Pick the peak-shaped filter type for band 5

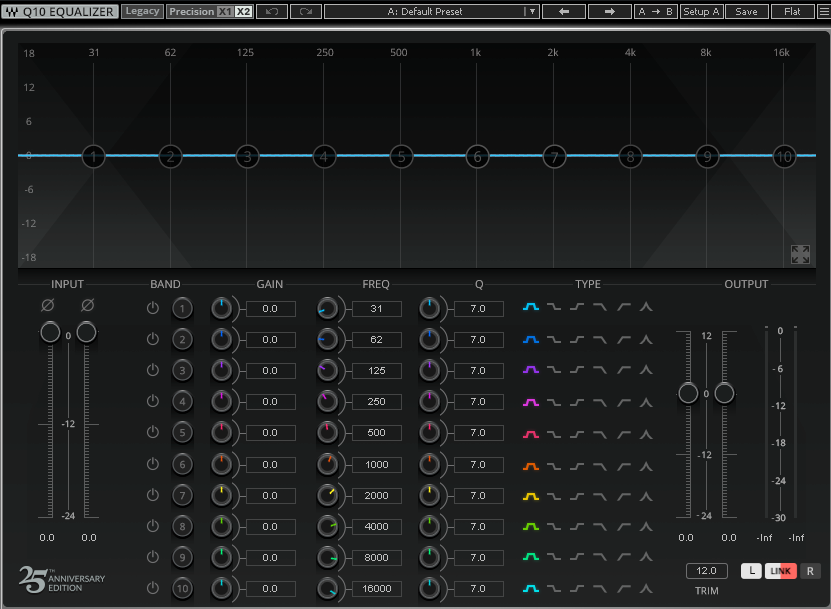(646, 435)
